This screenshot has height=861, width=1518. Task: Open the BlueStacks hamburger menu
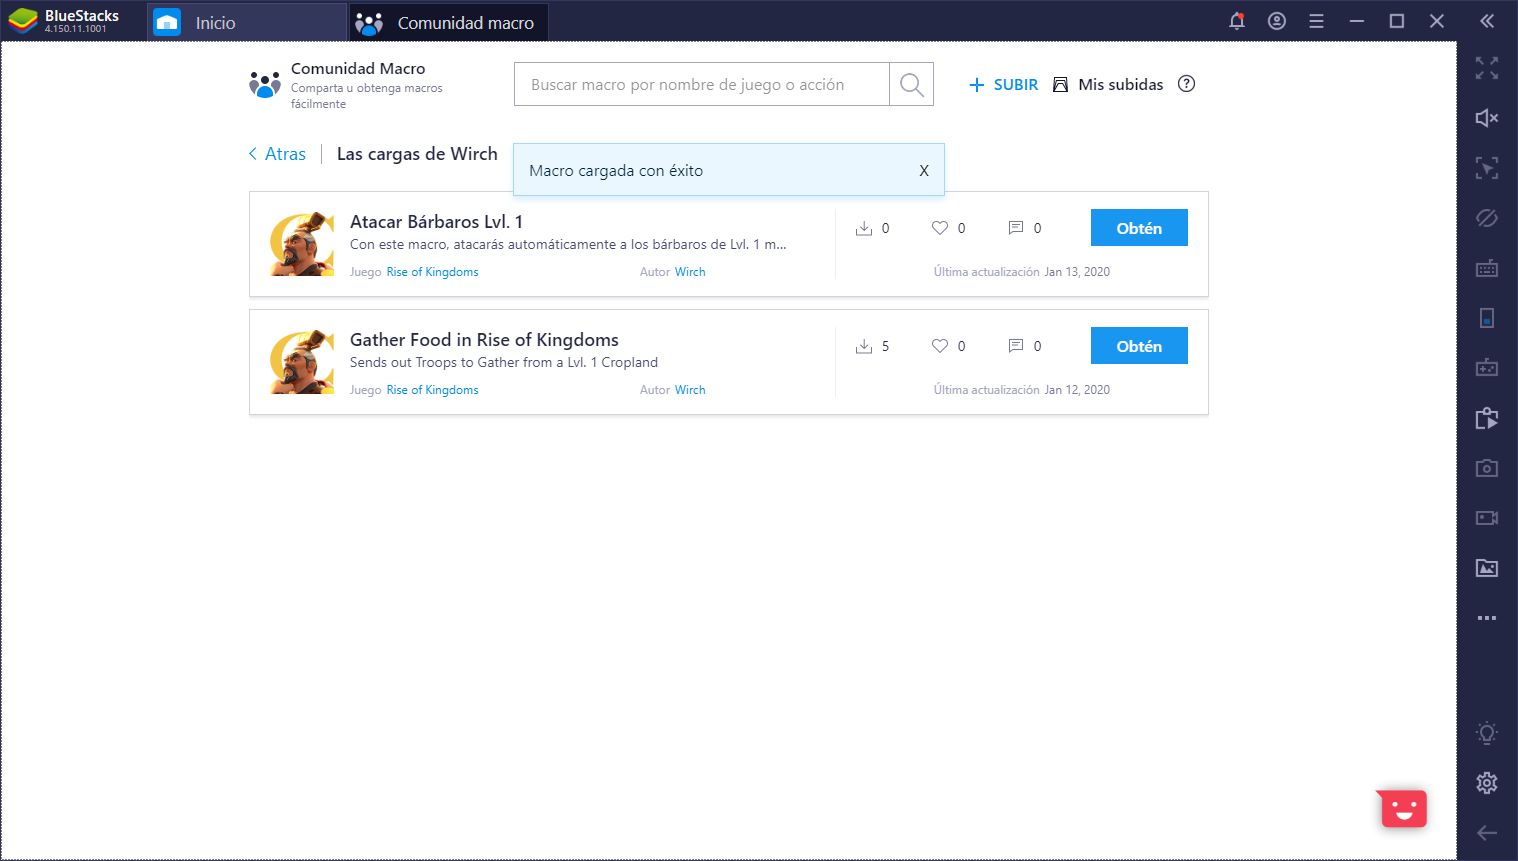tap(1316, 21)
